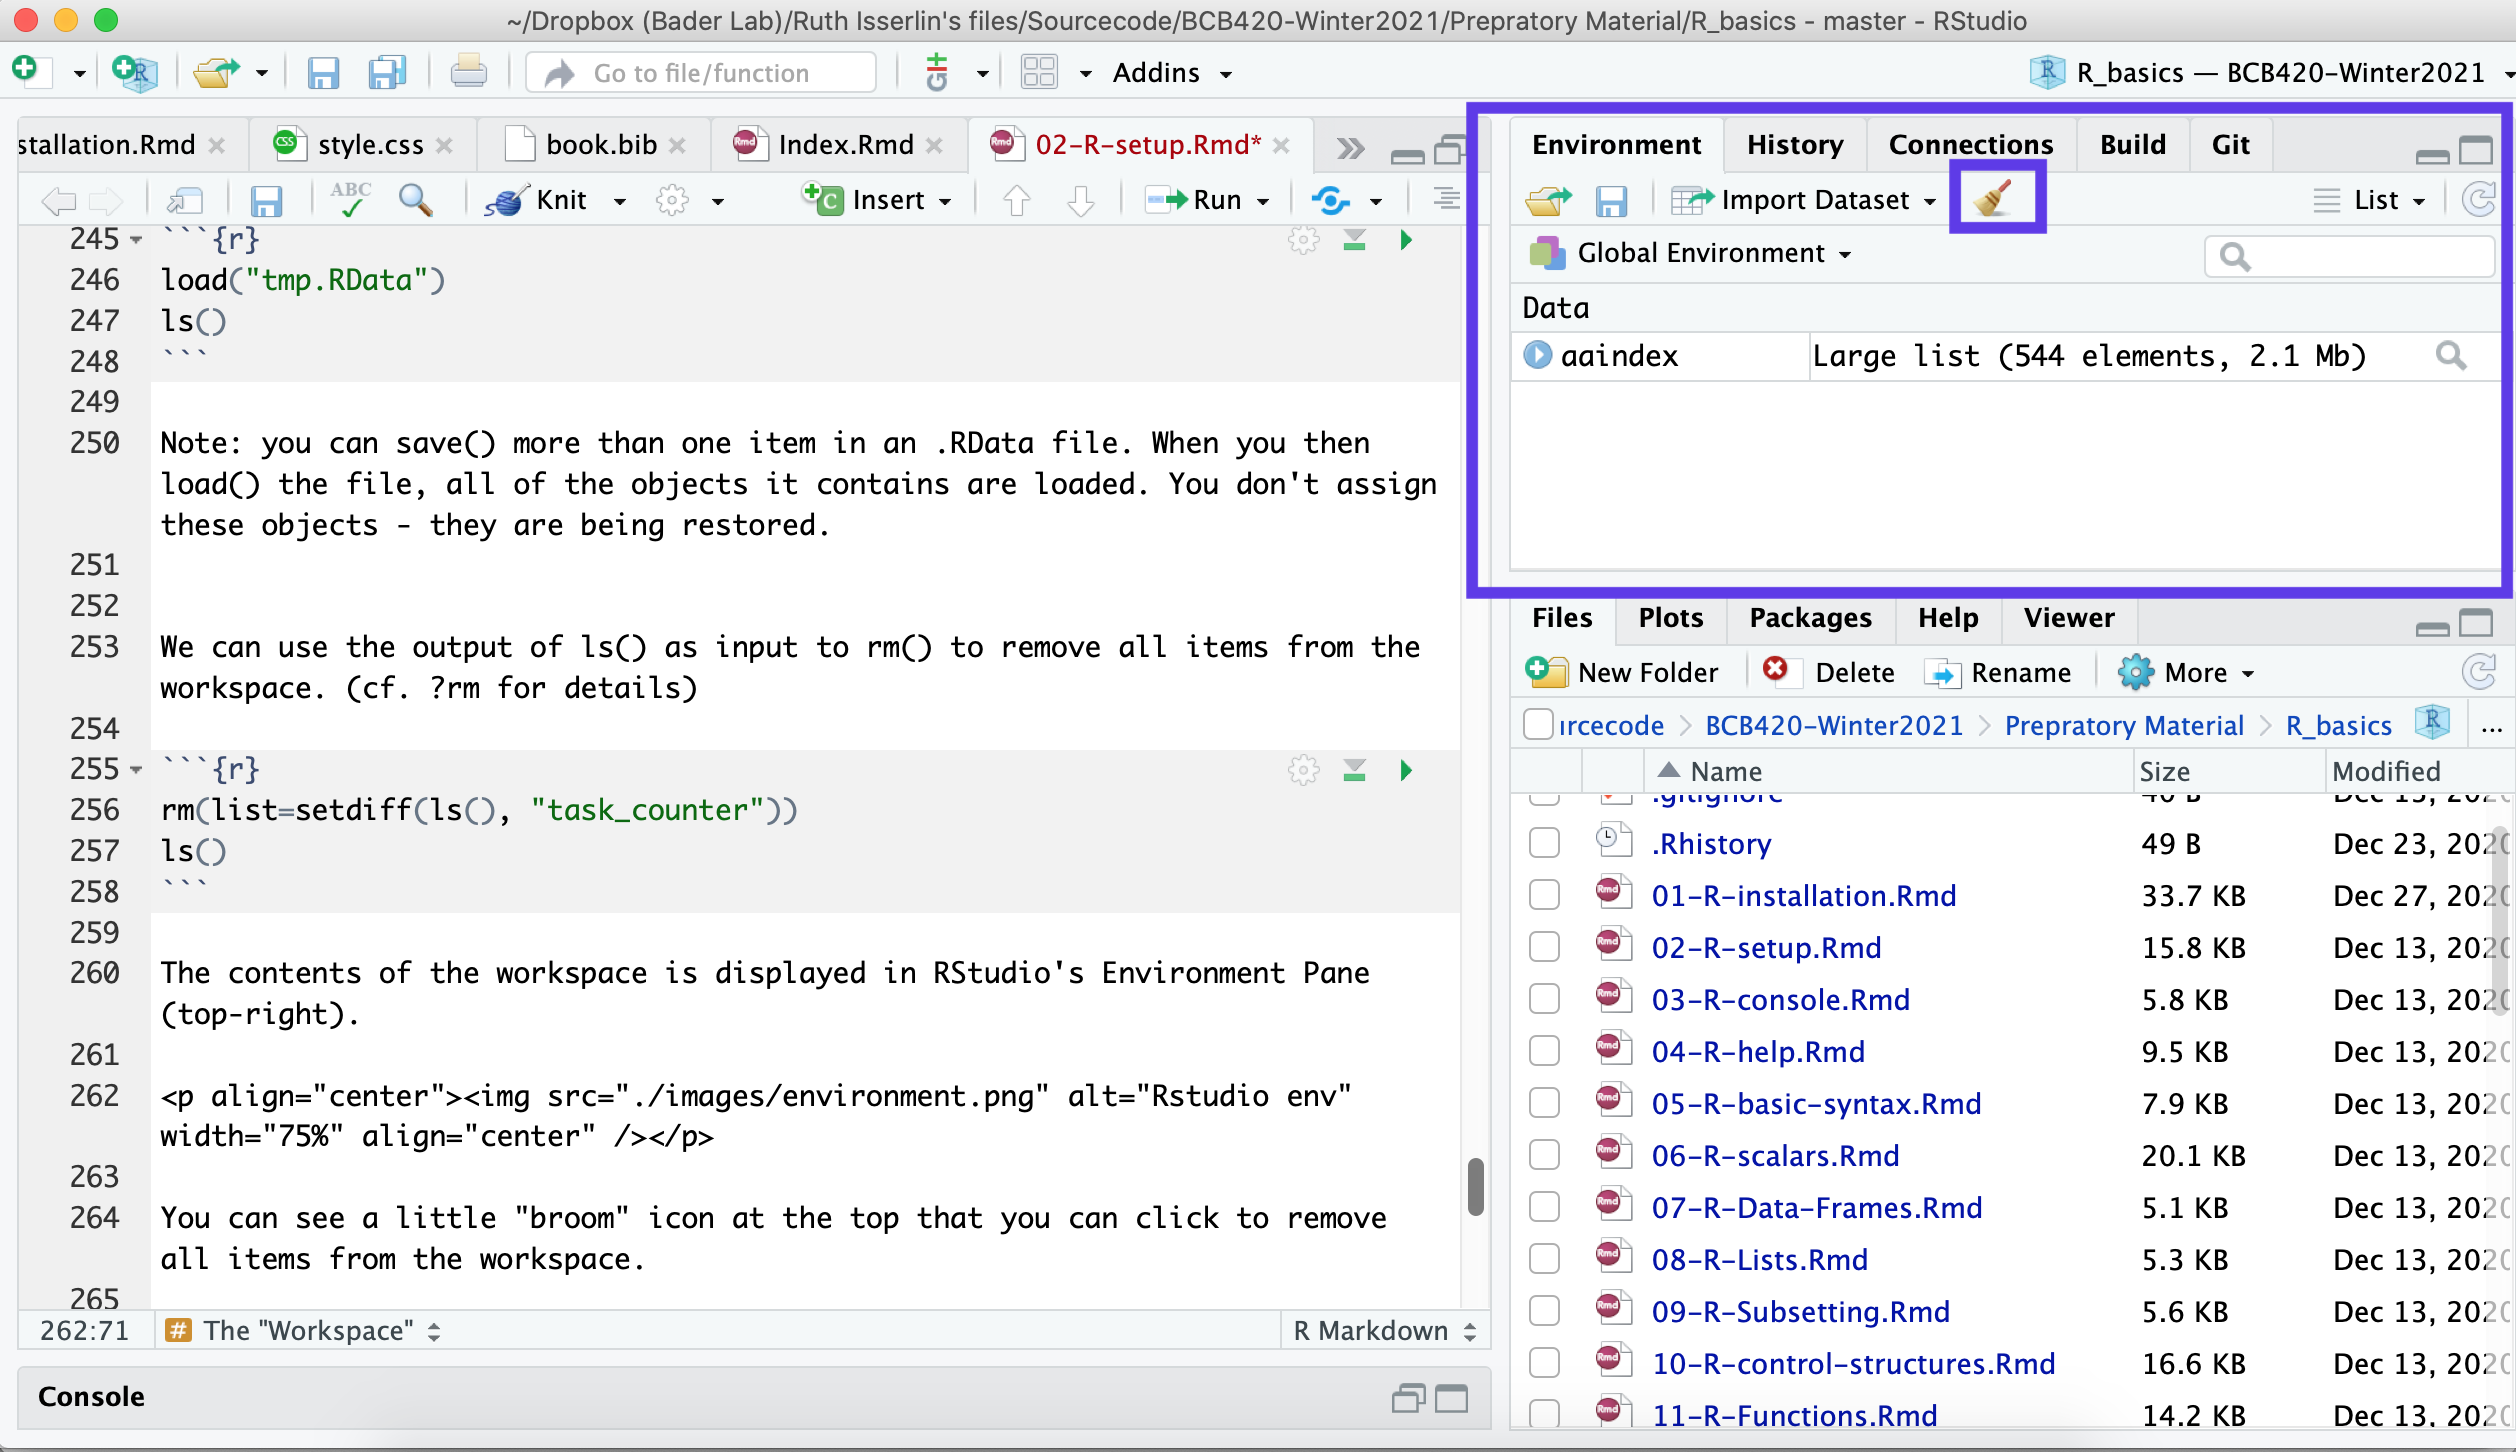Open the Index.Rmd editor tab
The height and width of the screenshot is (1452, 2516).
[x=845, y=145]
